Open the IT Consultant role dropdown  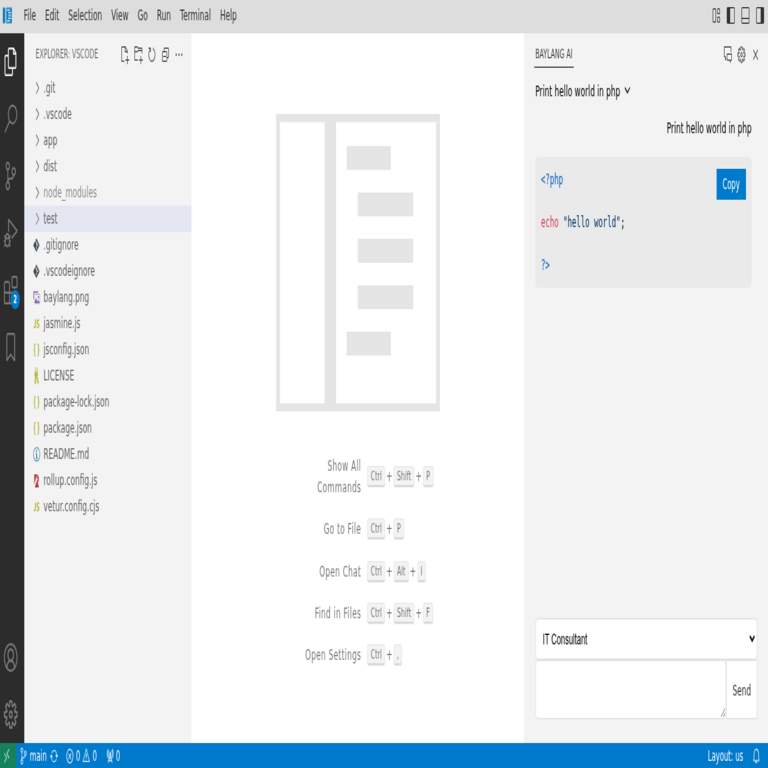pos(645,639)
